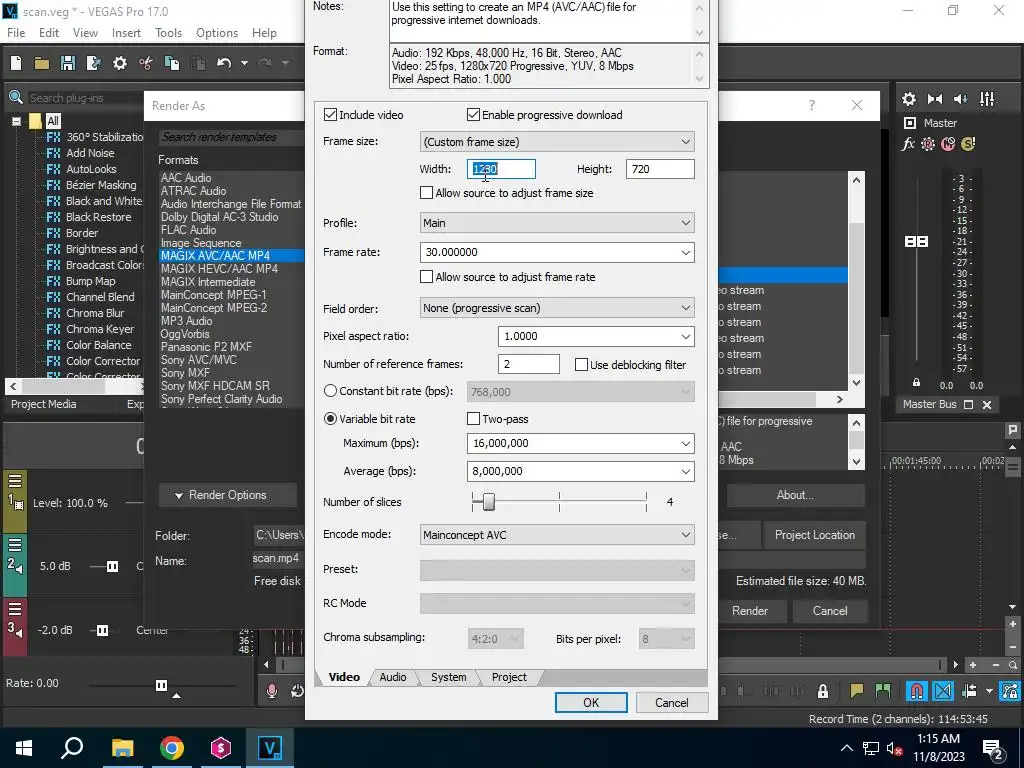The height and width of the screenshot is (768, 1024).
Task: Open File Explorer from taskbar
Action: 122,748
